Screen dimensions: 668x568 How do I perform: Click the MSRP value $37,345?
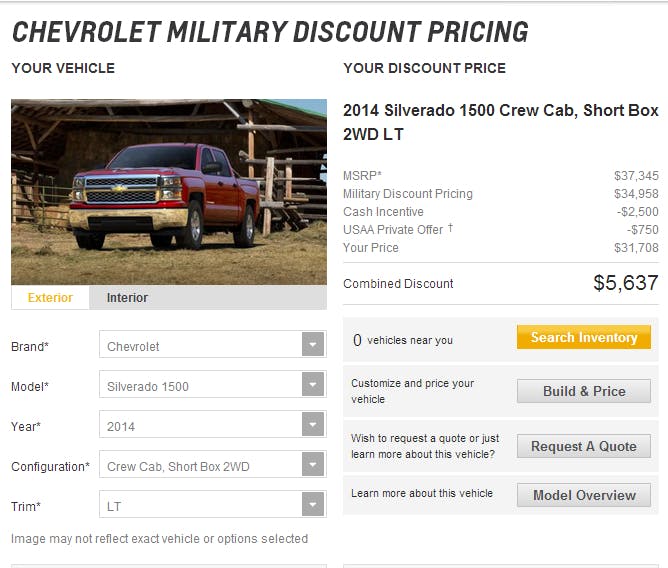(636, 176)
